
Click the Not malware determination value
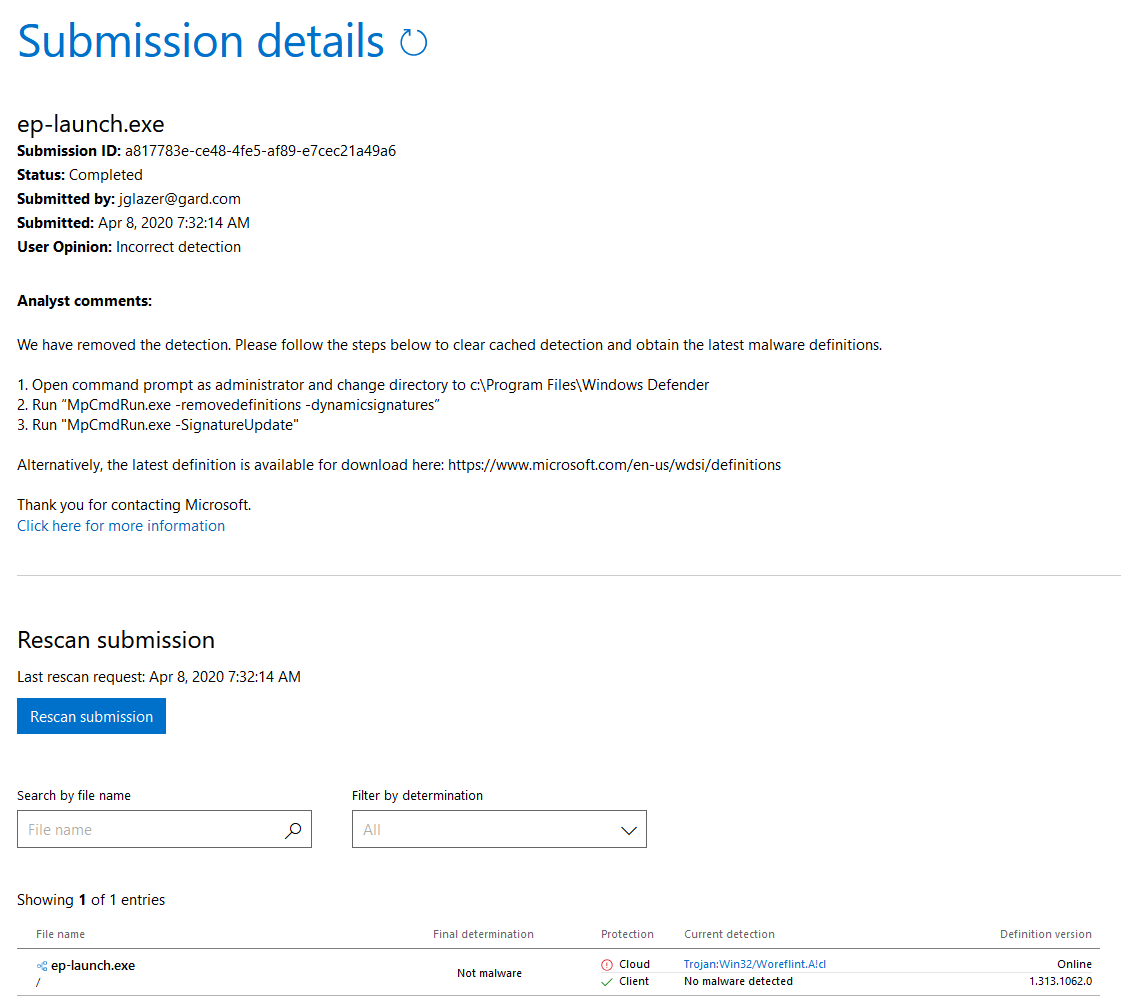pos(489,972)
